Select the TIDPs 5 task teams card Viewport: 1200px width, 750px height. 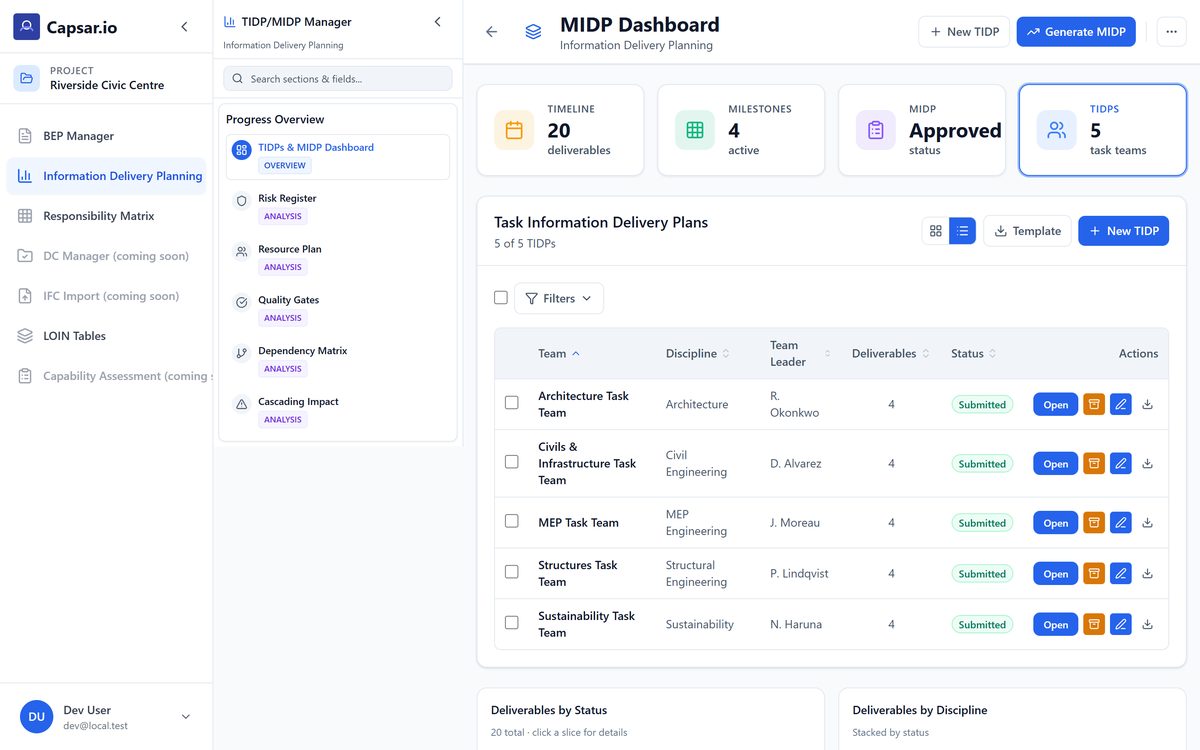point(1103,130)
